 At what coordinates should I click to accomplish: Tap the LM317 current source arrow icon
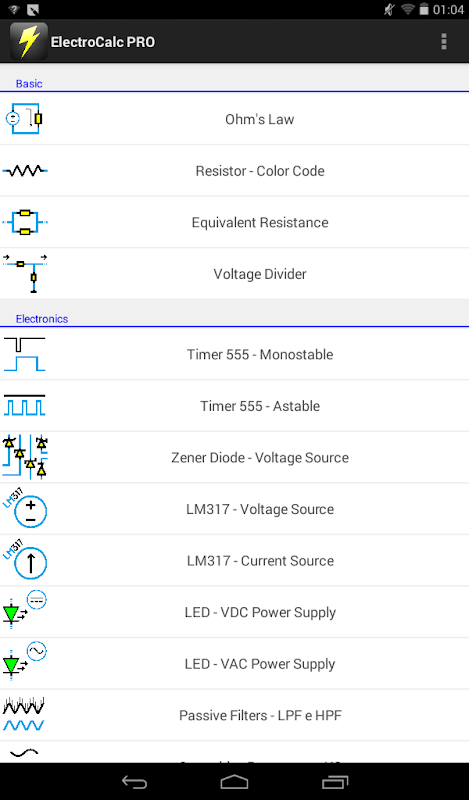(x=25, y=560)
